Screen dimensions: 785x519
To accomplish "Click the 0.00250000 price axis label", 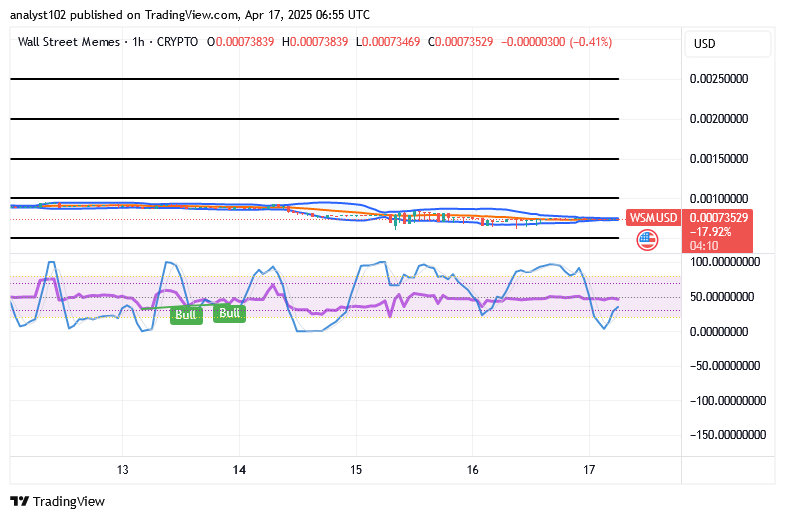I will pyautogui.click(x=719, y=79).
